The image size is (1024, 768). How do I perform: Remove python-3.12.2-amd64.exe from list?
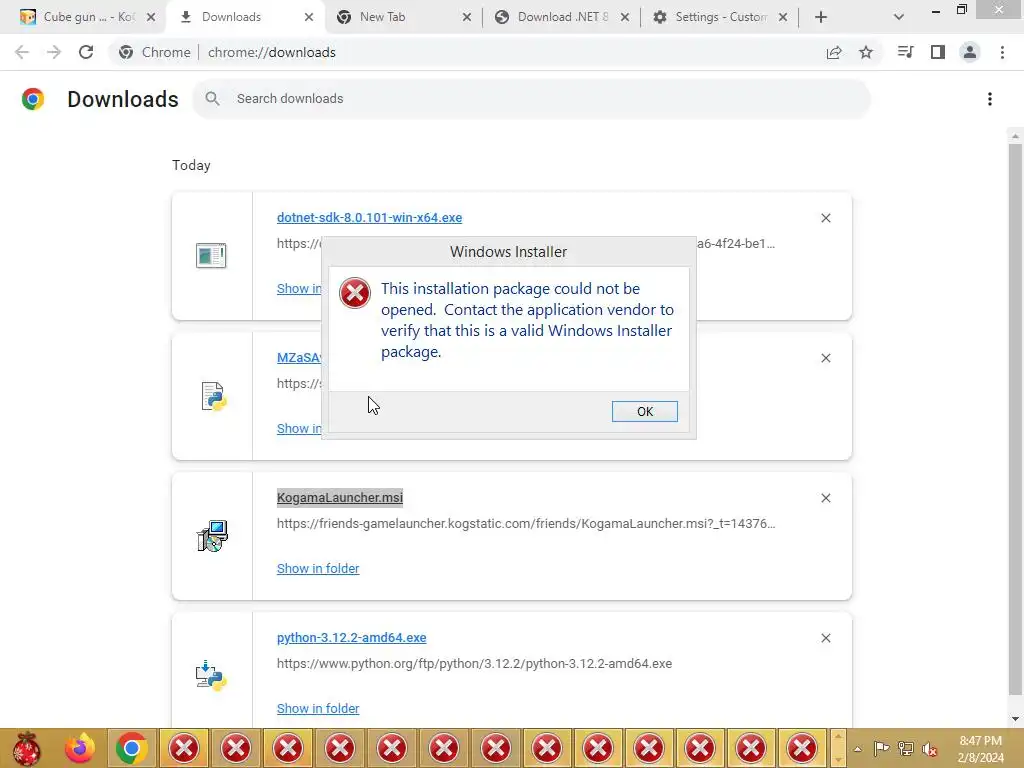pyautogui.click(x=825, y=638)
